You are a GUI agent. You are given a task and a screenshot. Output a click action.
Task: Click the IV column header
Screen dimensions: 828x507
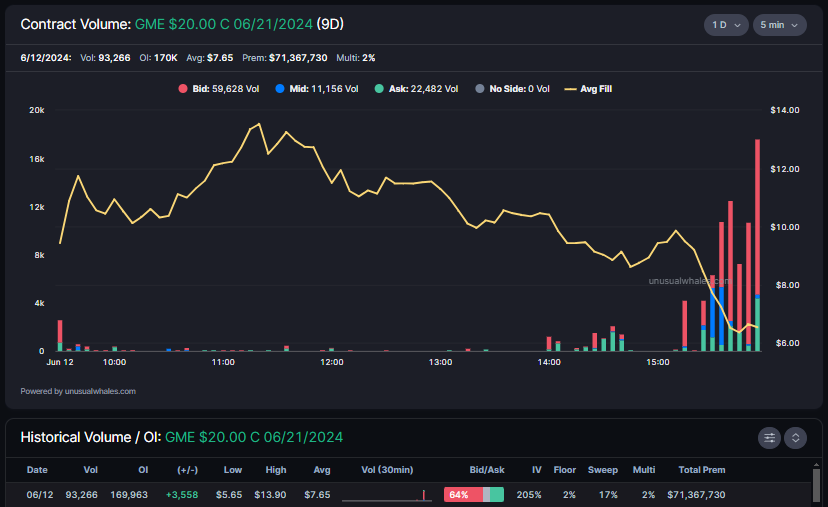click(x=537, y=470)
